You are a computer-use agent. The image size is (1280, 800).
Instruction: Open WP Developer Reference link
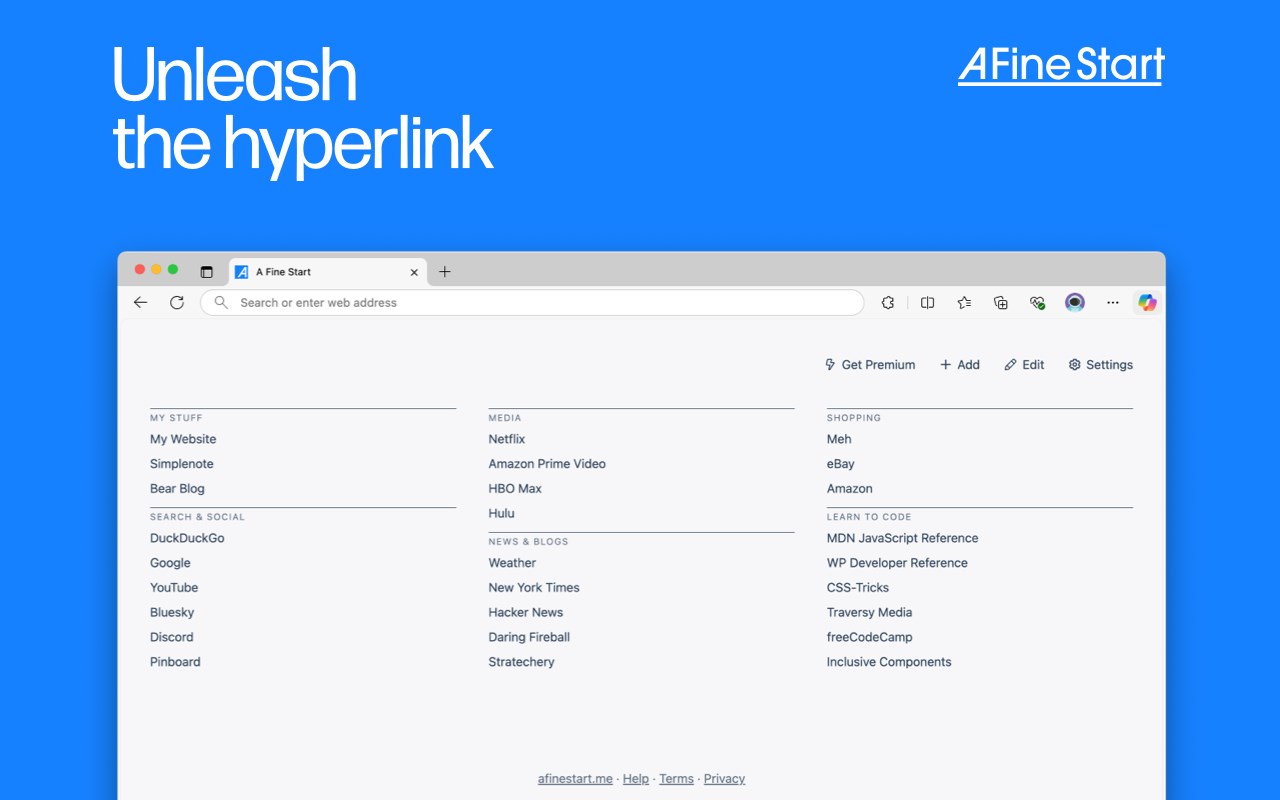point(897,563)
